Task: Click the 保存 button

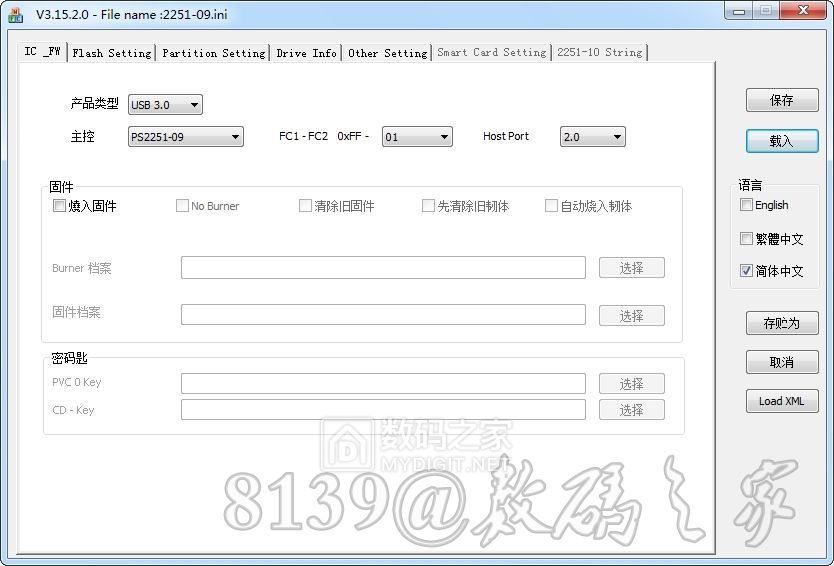Action: tap(782, 100)
